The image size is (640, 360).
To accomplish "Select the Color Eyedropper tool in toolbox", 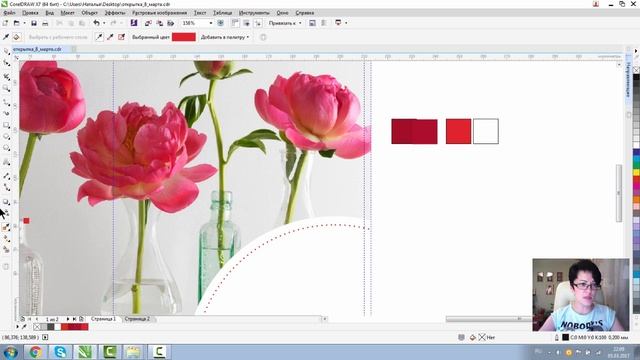I will pyautogui.click(x=6, y=228).
